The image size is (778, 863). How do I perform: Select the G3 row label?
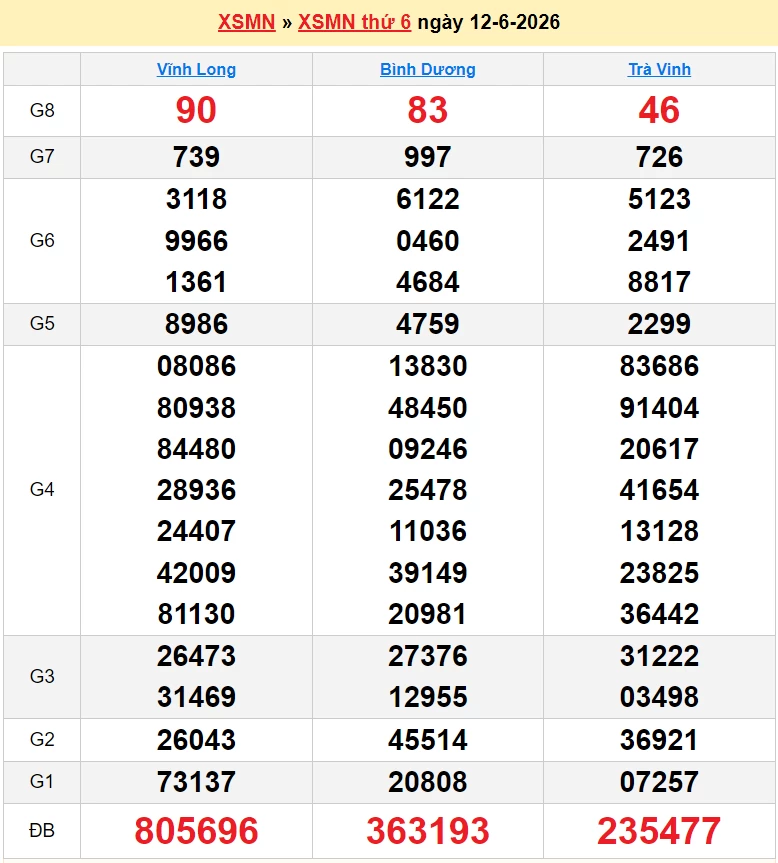click(42, 676)
